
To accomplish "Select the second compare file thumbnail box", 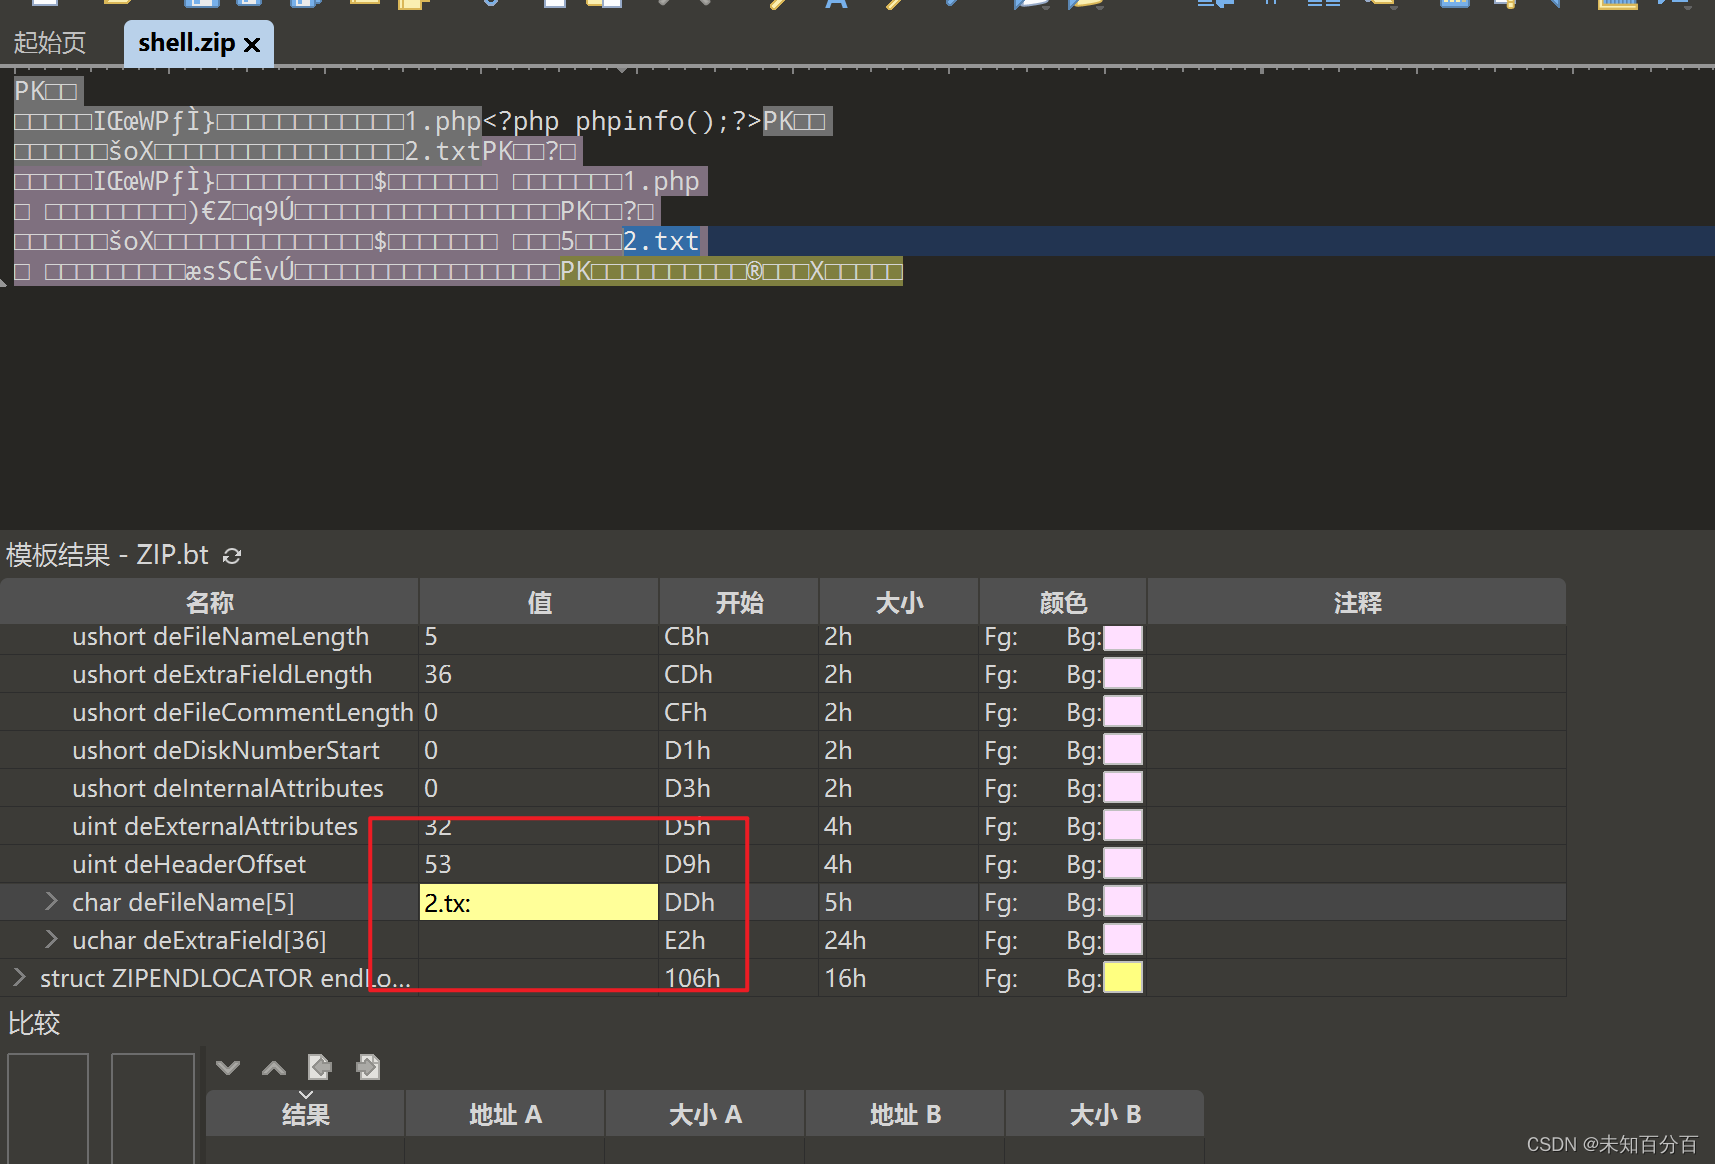I will pyautogui.click(x=153, y=1108).
